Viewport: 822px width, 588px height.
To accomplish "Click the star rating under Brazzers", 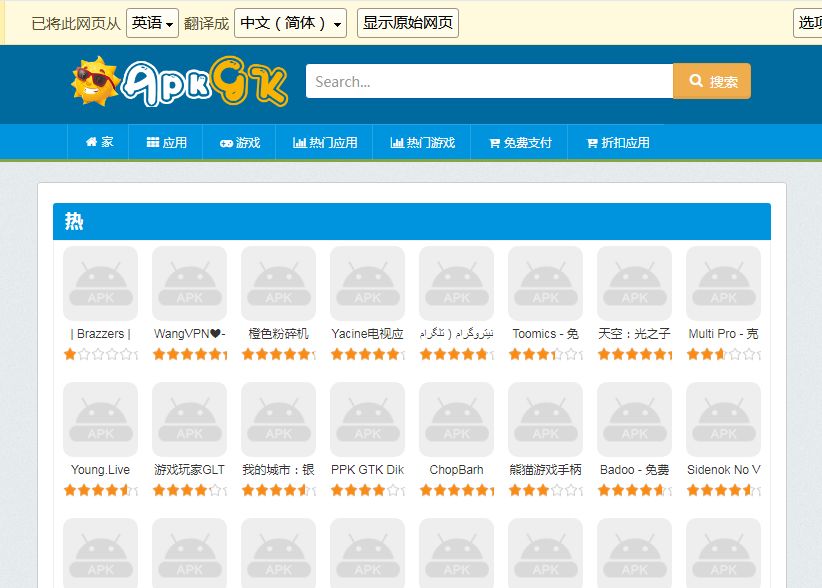I will (101, 355).
